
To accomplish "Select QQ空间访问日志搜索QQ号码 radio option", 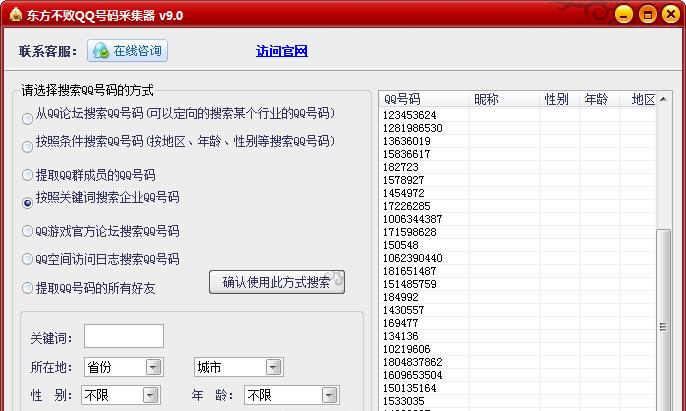I will (27, 259).
